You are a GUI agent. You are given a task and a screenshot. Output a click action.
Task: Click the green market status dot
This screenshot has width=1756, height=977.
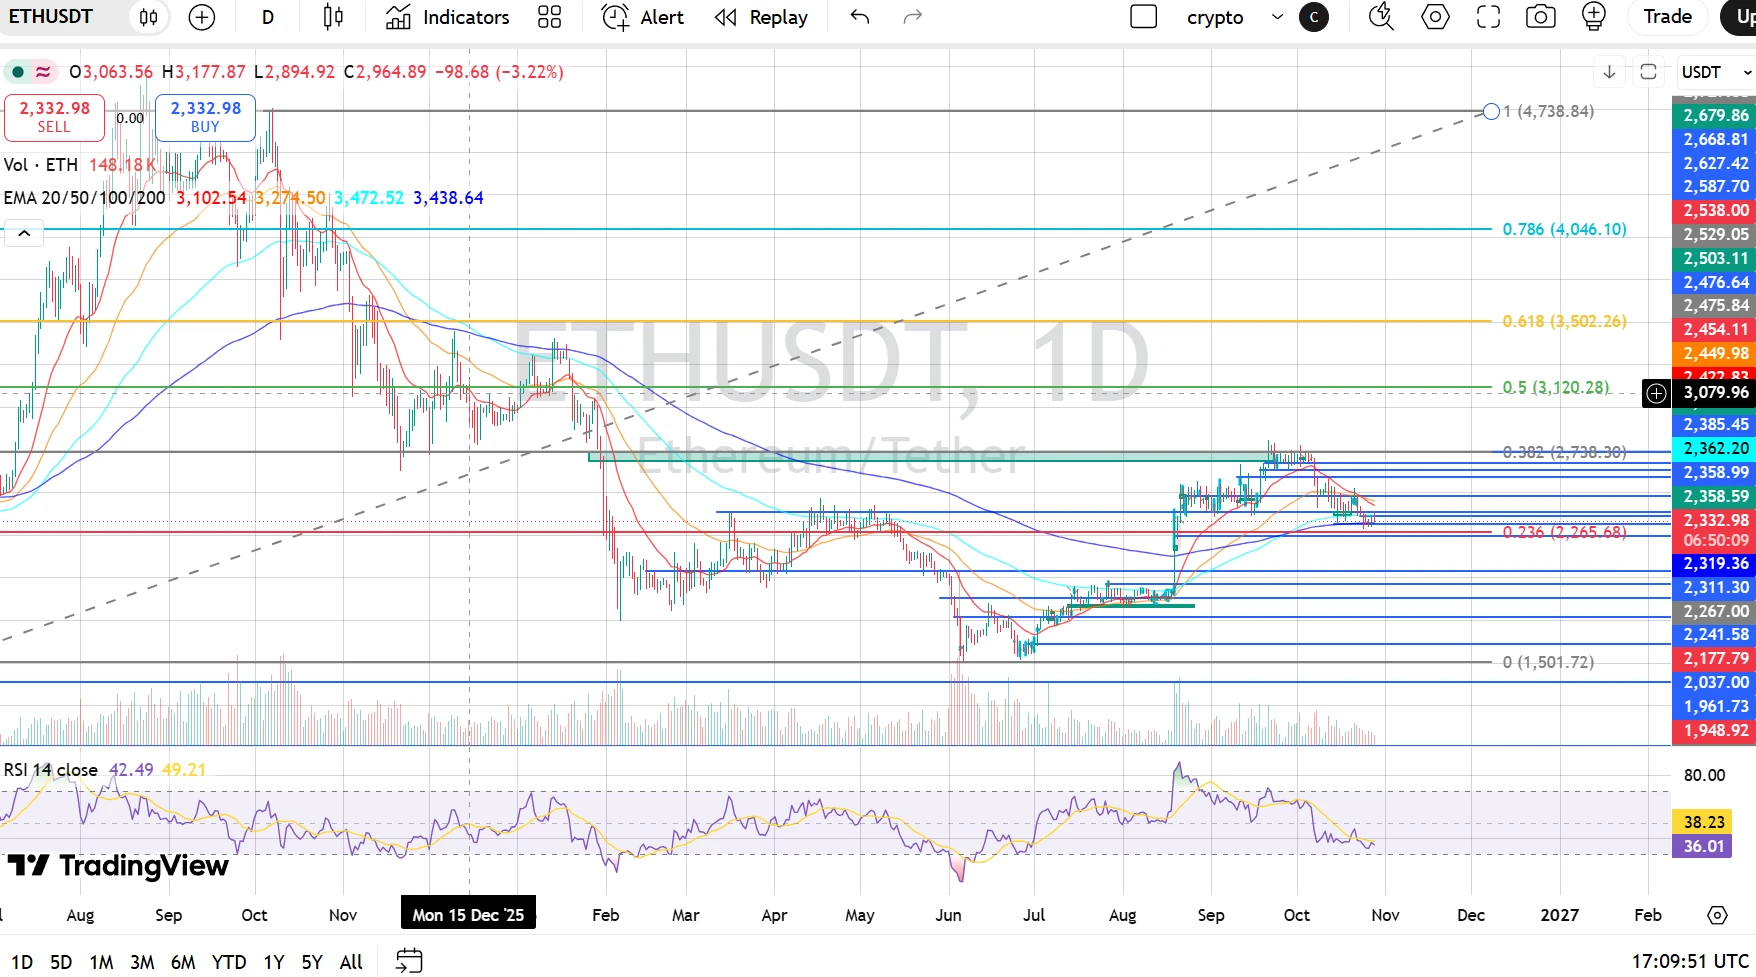click(x=18, y=72)
